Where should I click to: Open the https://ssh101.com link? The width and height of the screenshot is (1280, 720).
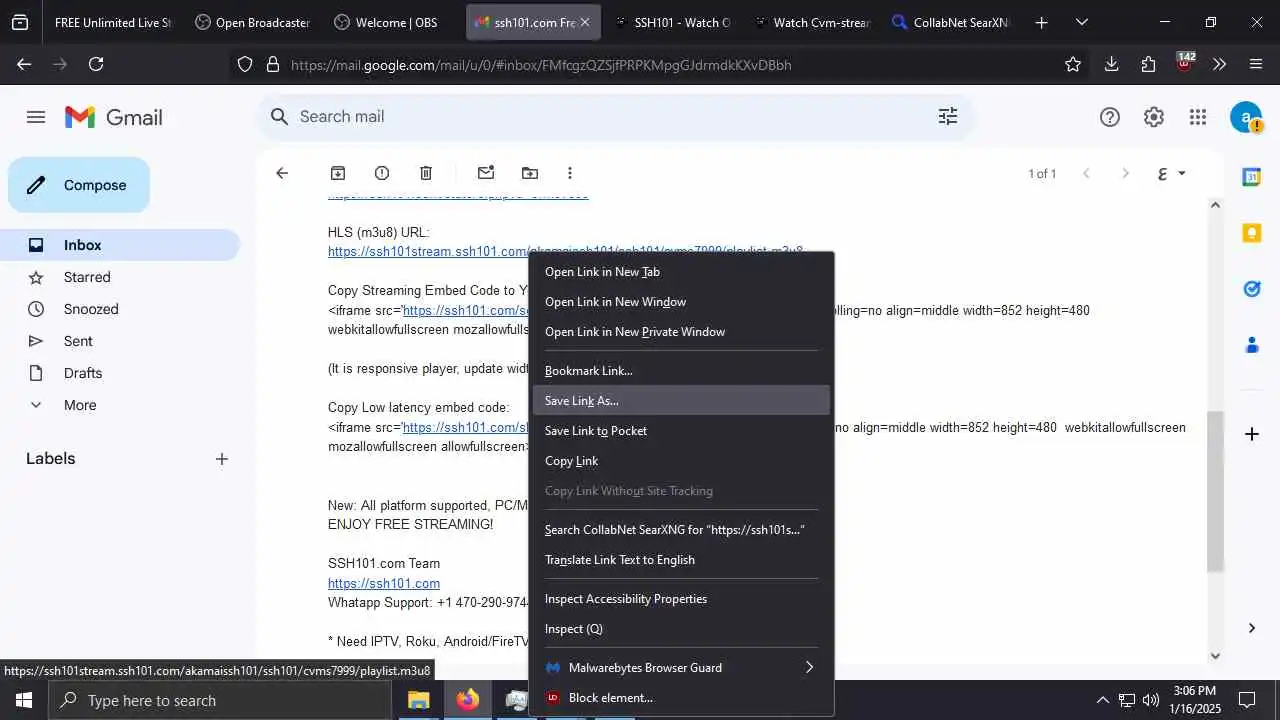384,583
